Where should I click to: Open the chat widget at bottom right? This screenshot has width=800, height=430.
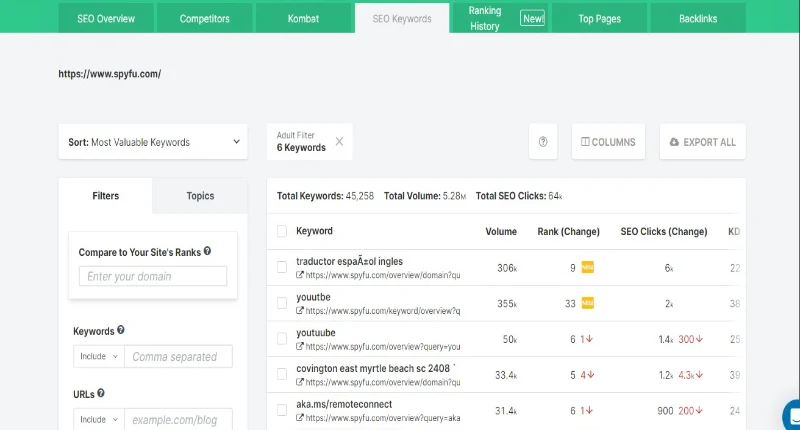pos(792,416)
